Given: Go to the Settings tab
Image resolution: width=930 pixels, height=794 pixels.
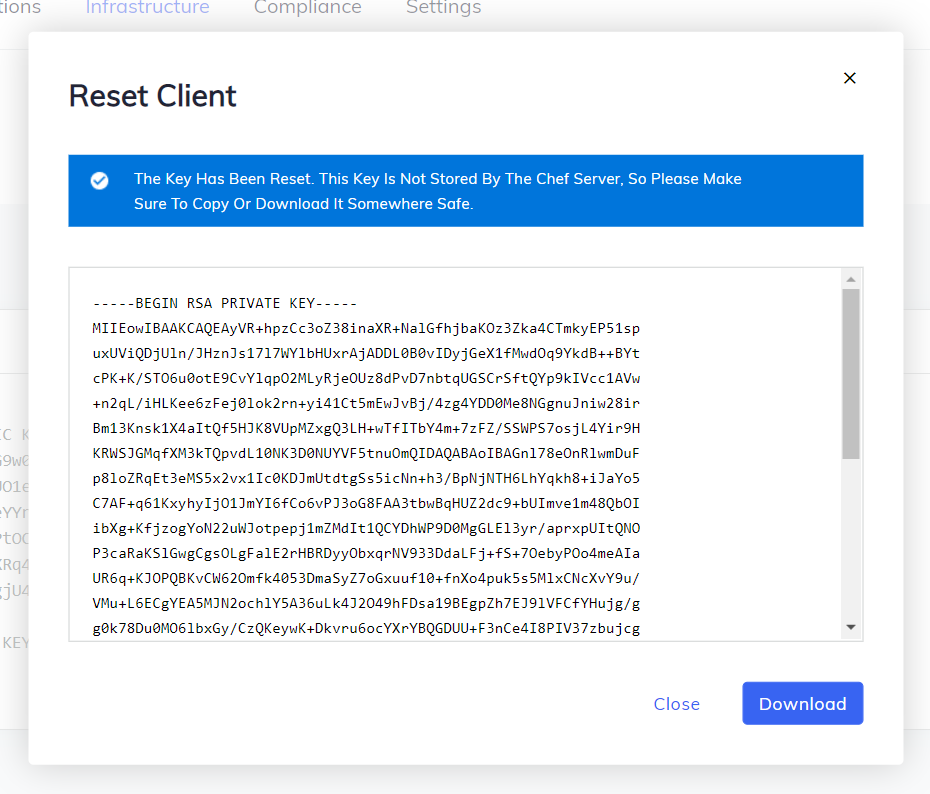Looking at the screenshot, I should coord(443,8).
